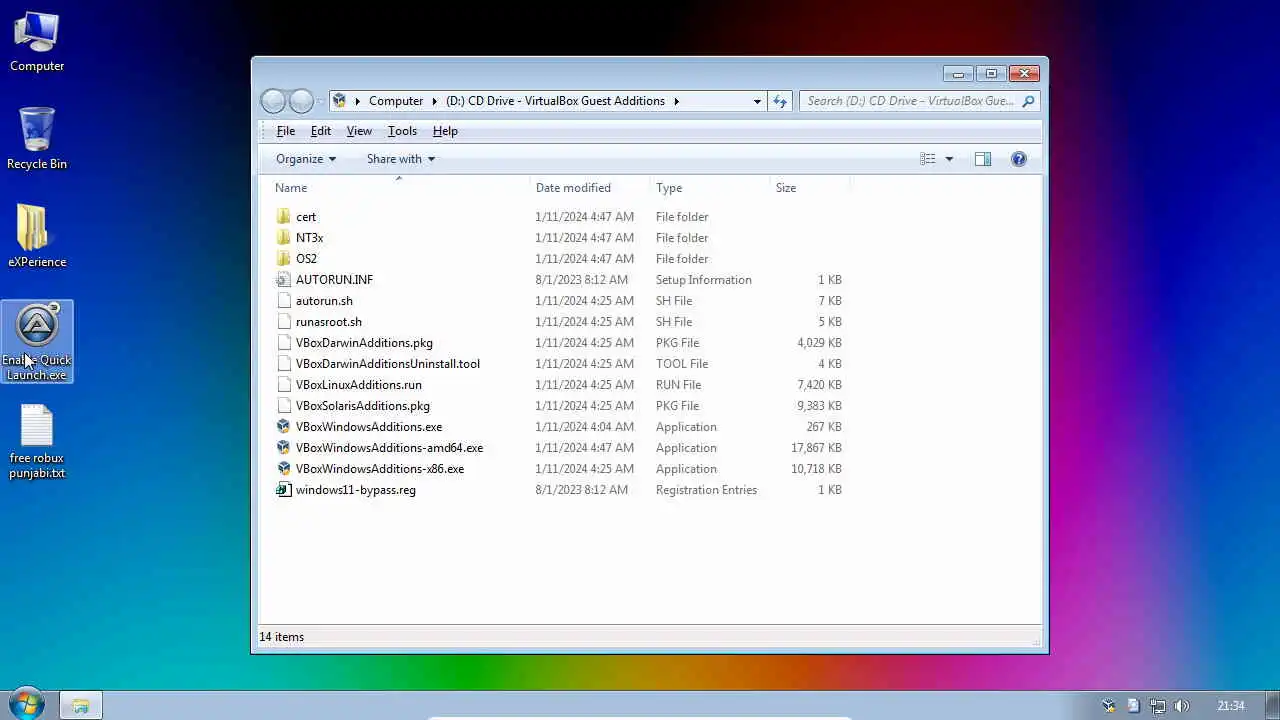Click the Windows Start orb
Screen dimensions: 1280x720
point(26,704)
